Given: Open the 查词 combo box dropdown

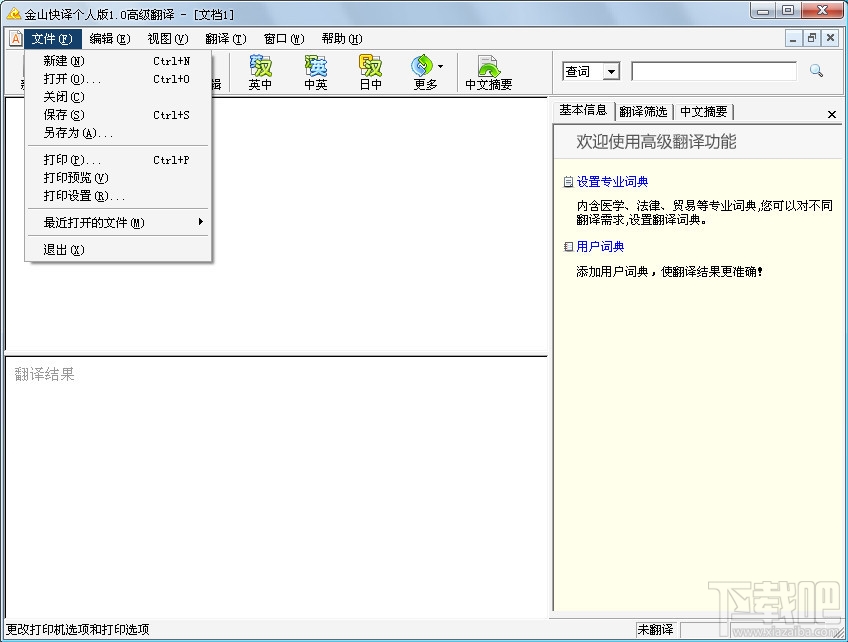Looking at the screenshot, I should (611, 71).
